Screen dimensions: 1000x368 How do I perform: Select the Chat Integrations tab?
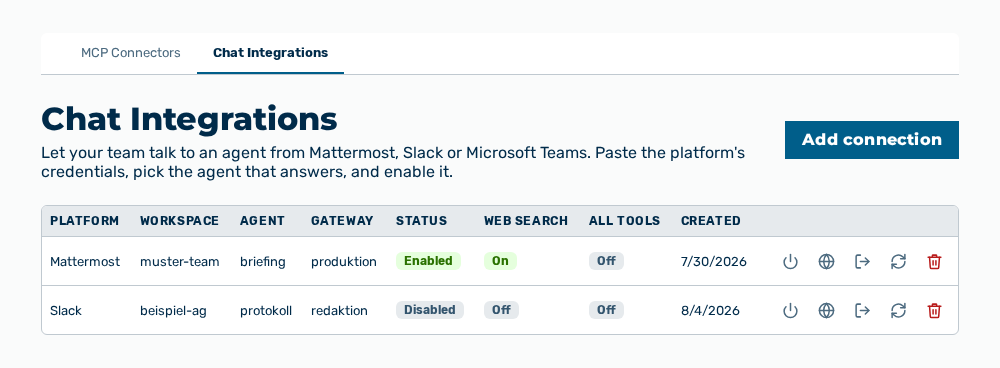click(270, 53)
